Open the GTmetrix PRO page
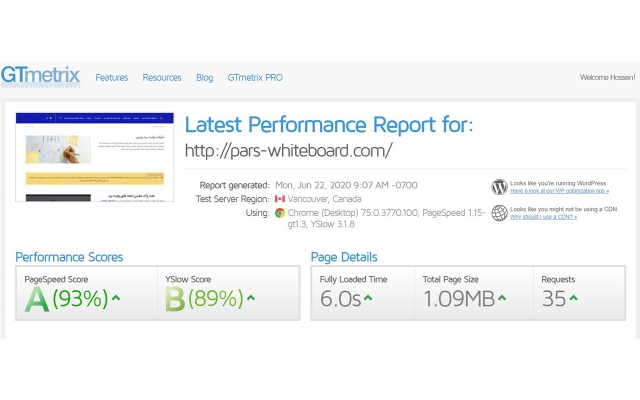Screen dimensions: 640x400 click(x=255, y=78)
